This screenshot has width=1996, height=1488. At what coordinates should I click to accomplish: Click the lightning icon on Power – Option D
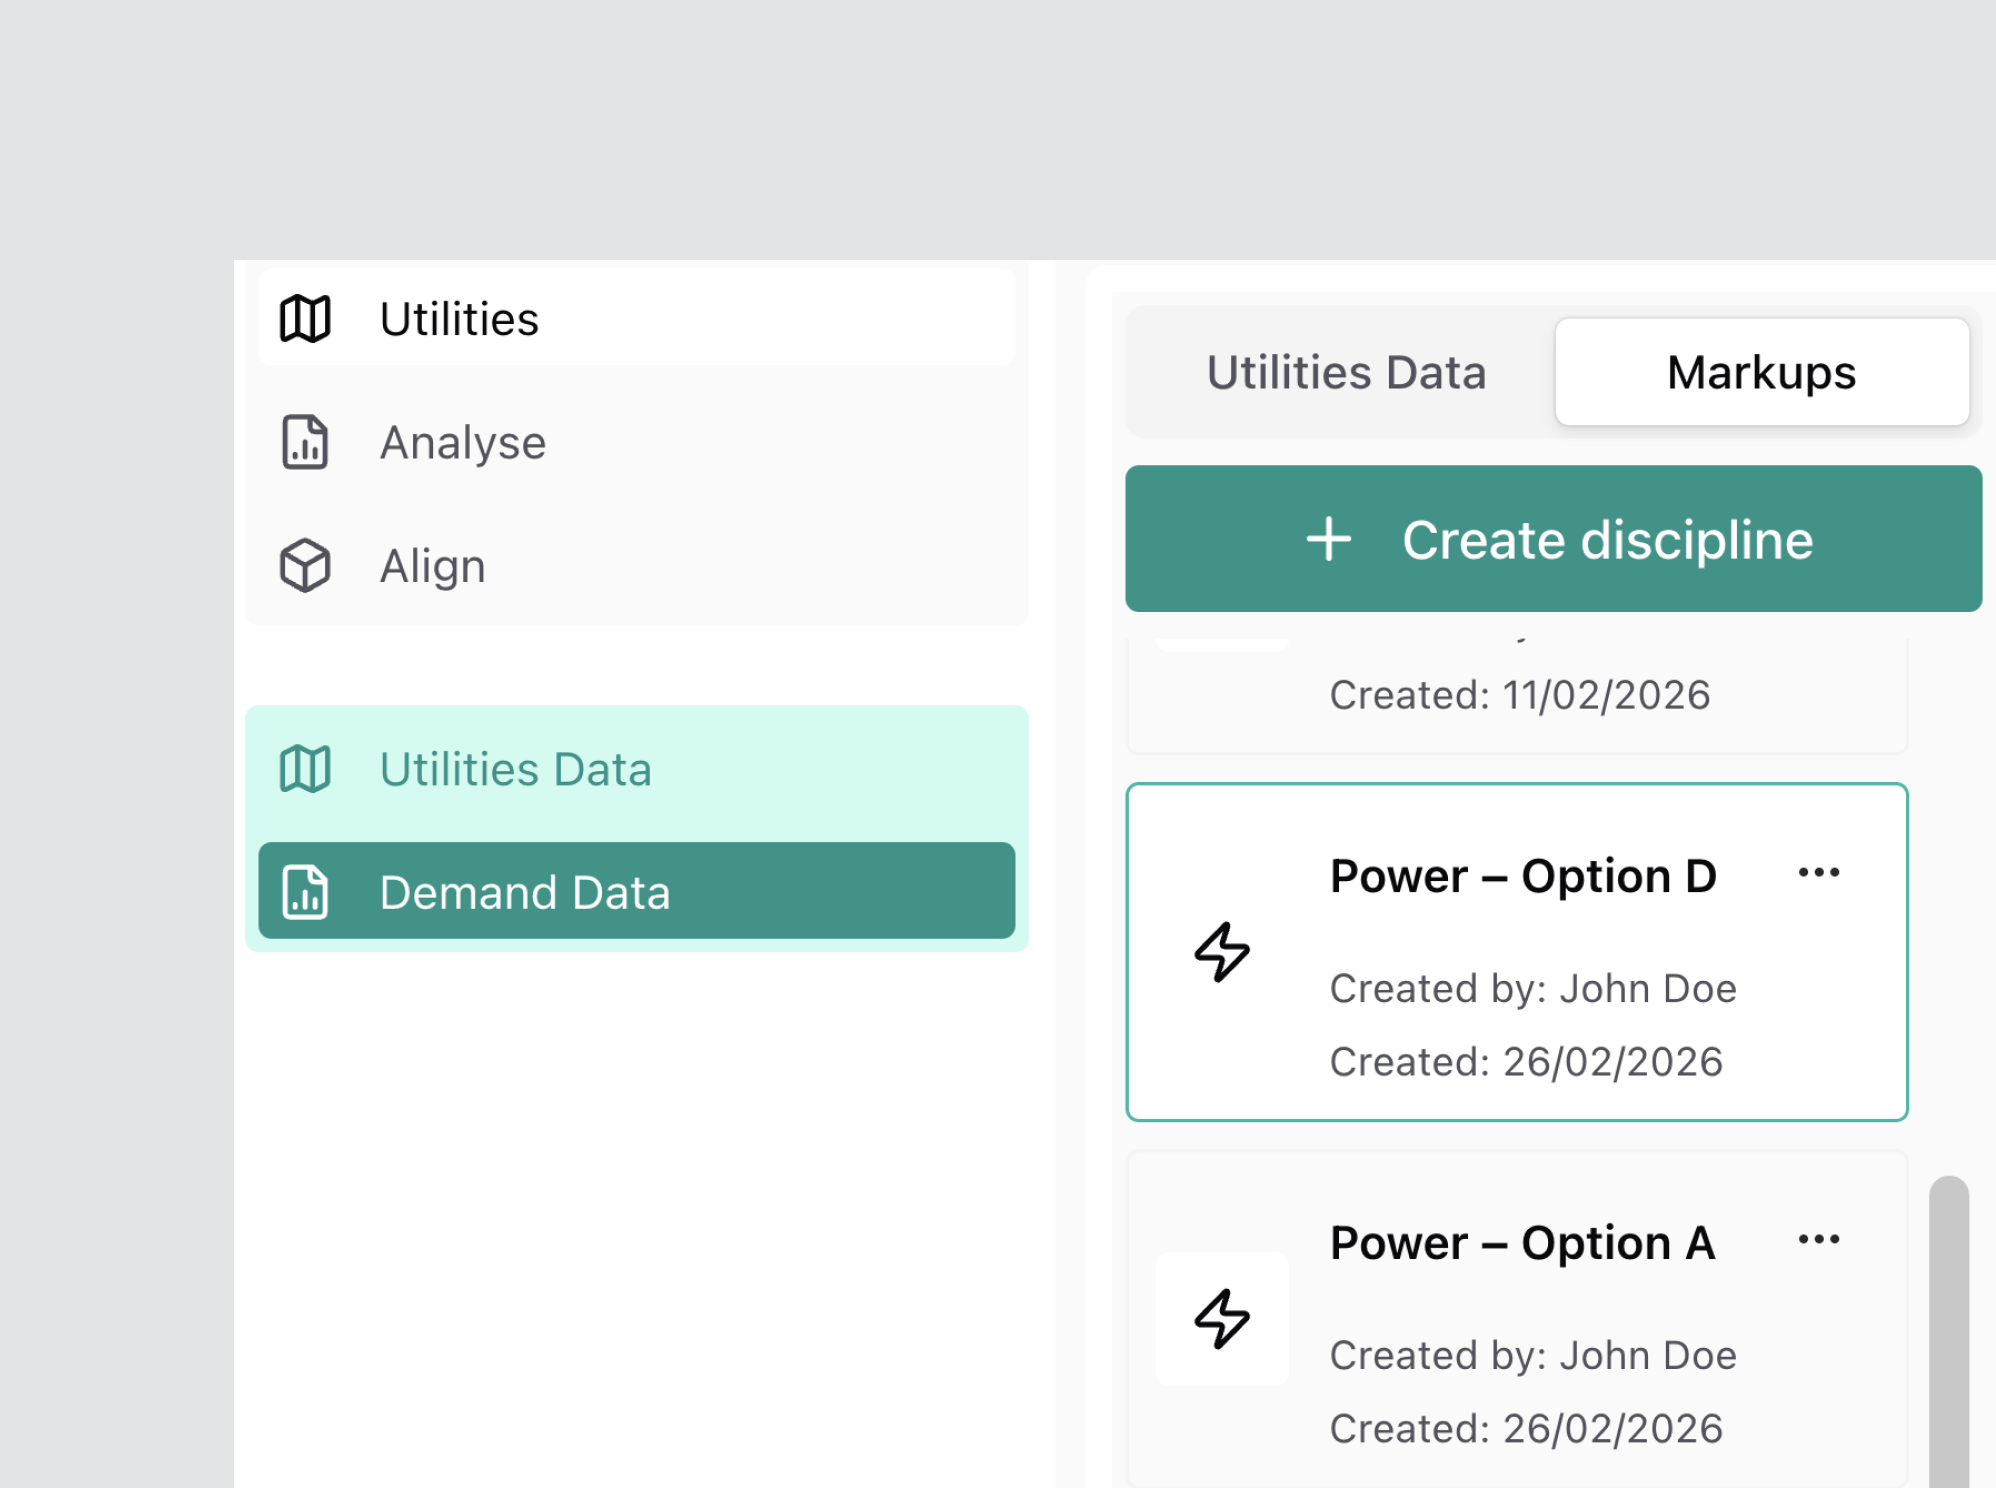pos(1222,952)
